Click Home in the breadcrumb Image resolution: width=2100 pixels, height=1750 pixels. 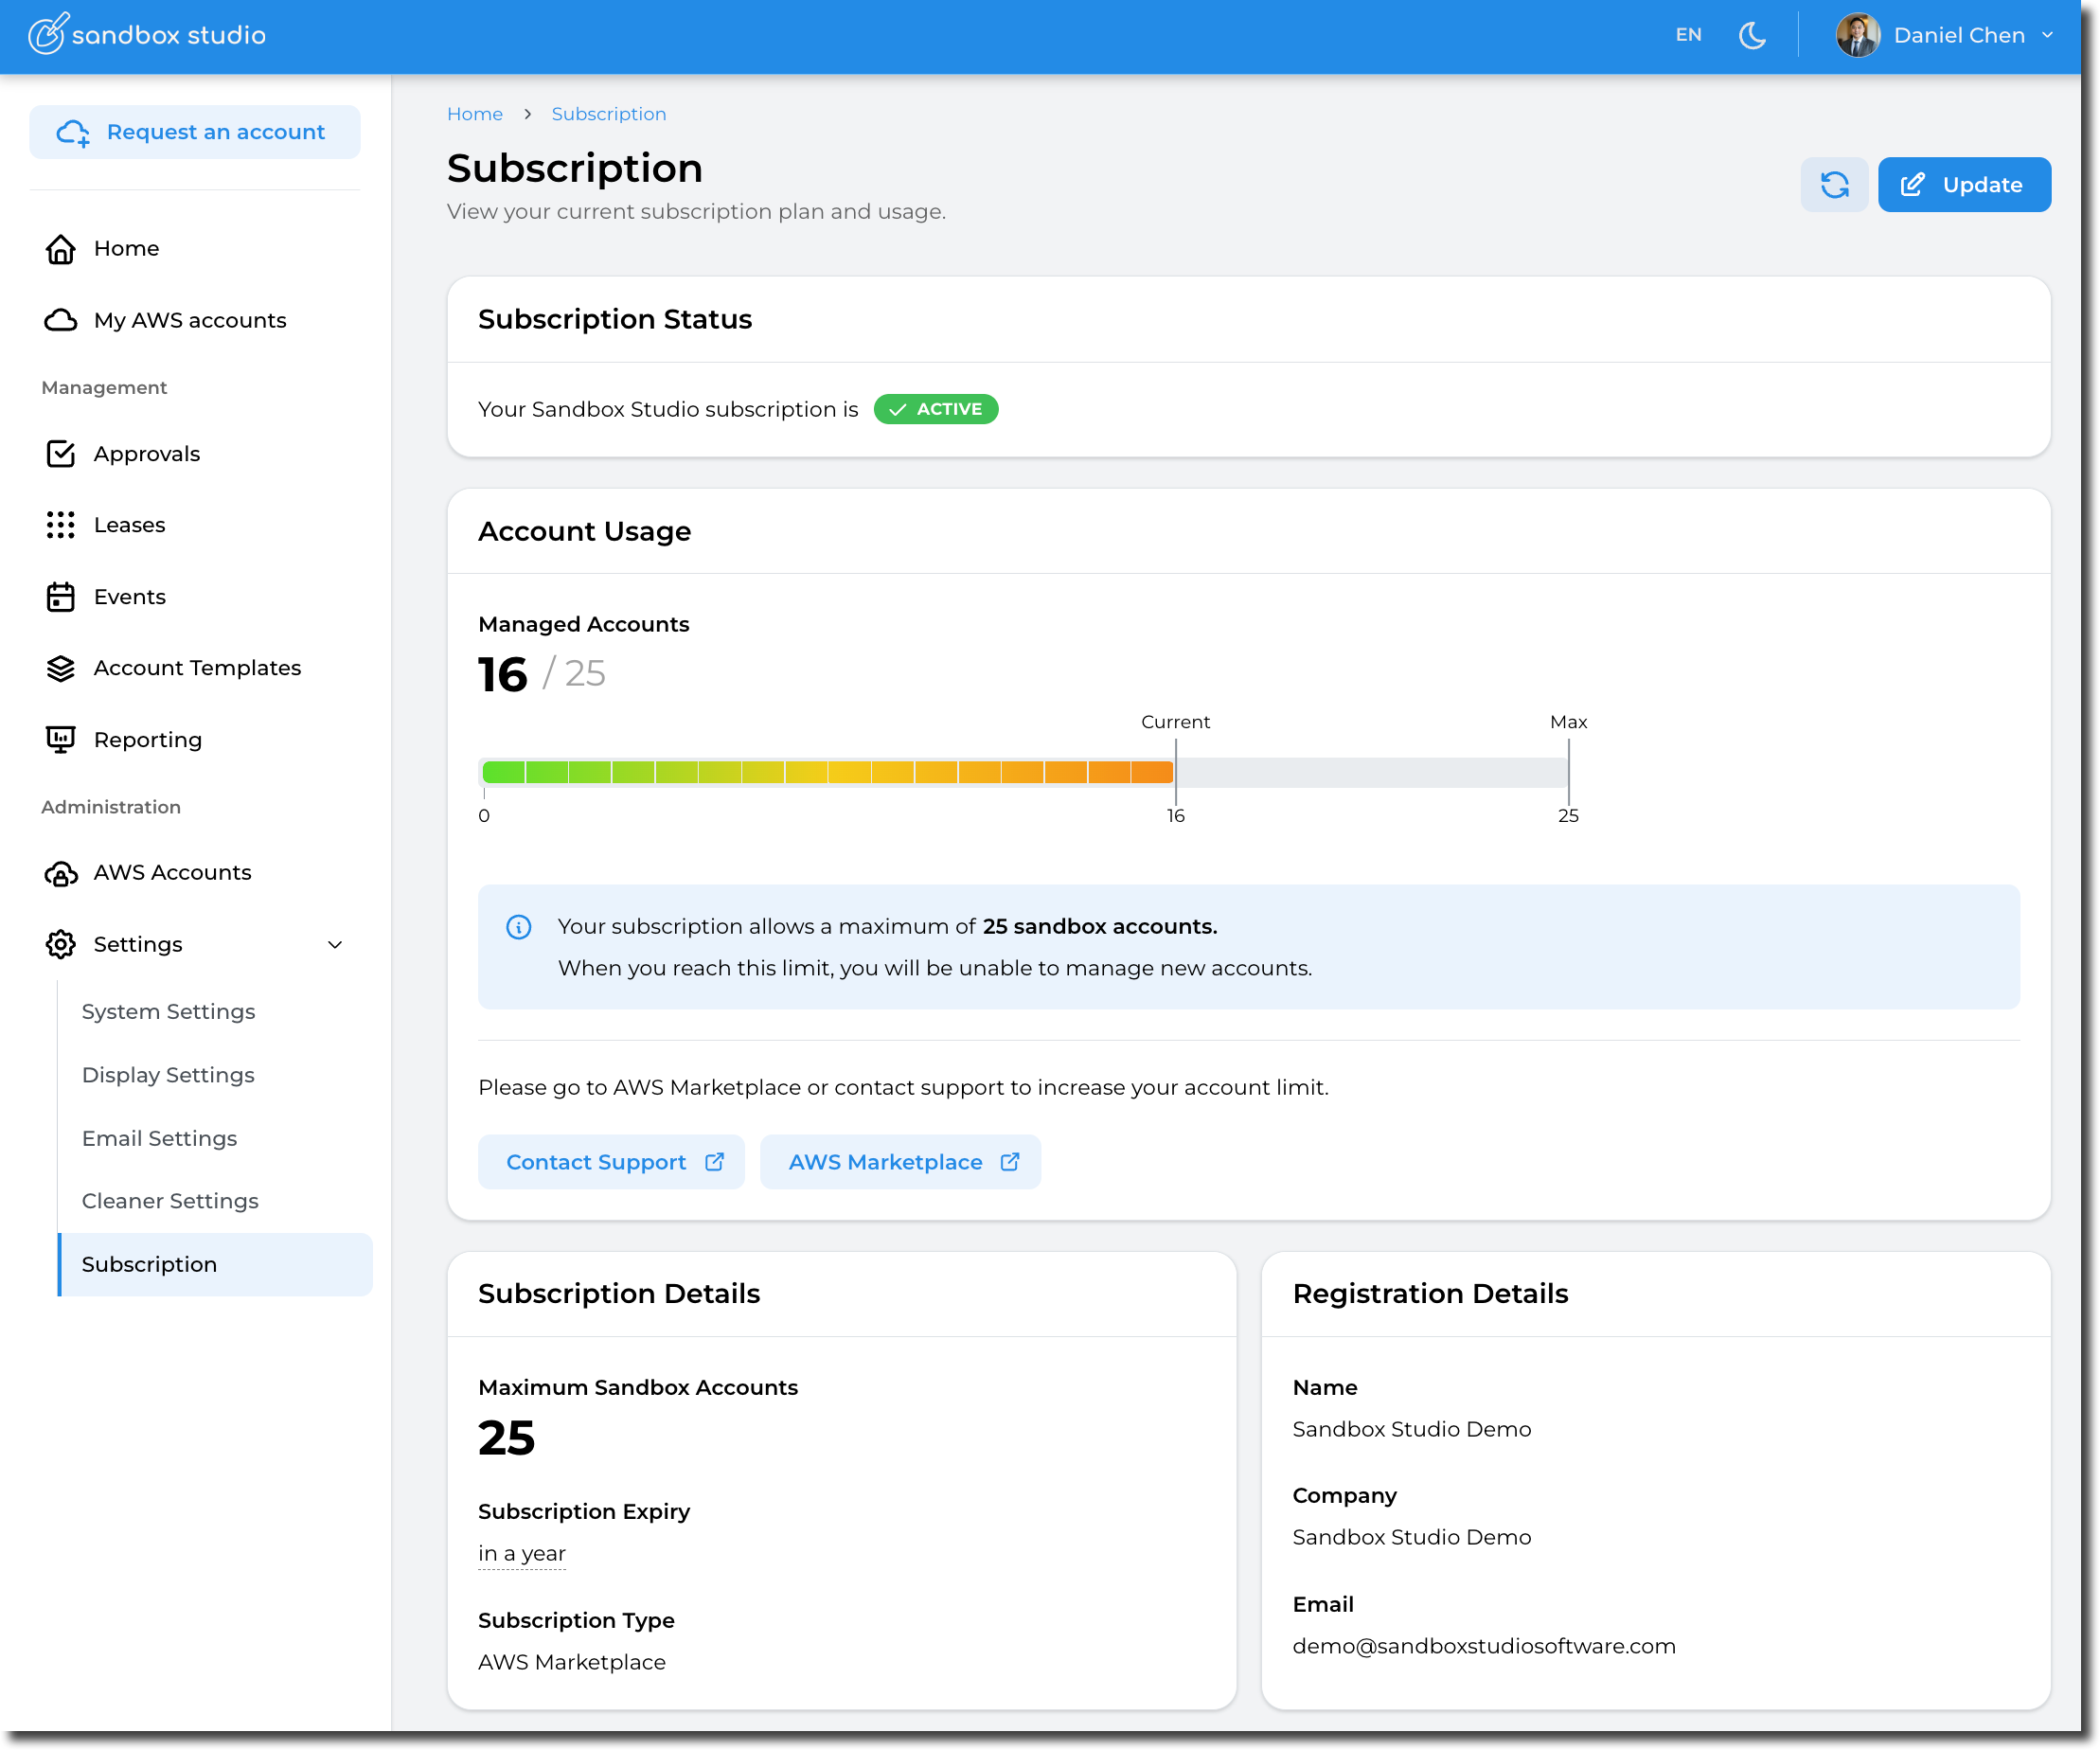475,114
